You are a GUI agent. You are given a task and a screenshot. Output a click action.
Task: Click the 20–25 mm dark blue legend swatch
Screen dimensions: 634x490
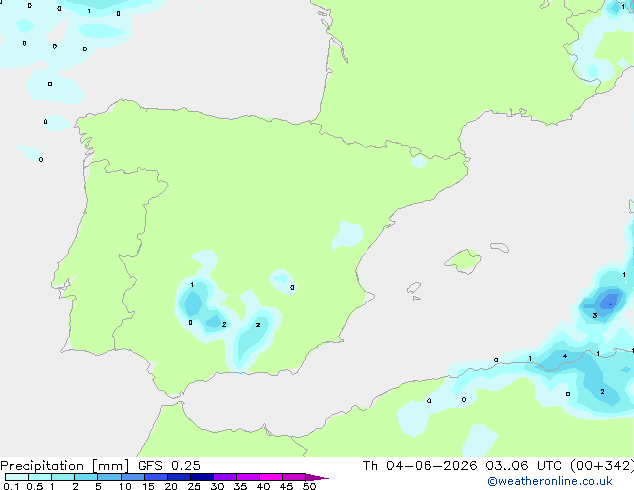179,477
